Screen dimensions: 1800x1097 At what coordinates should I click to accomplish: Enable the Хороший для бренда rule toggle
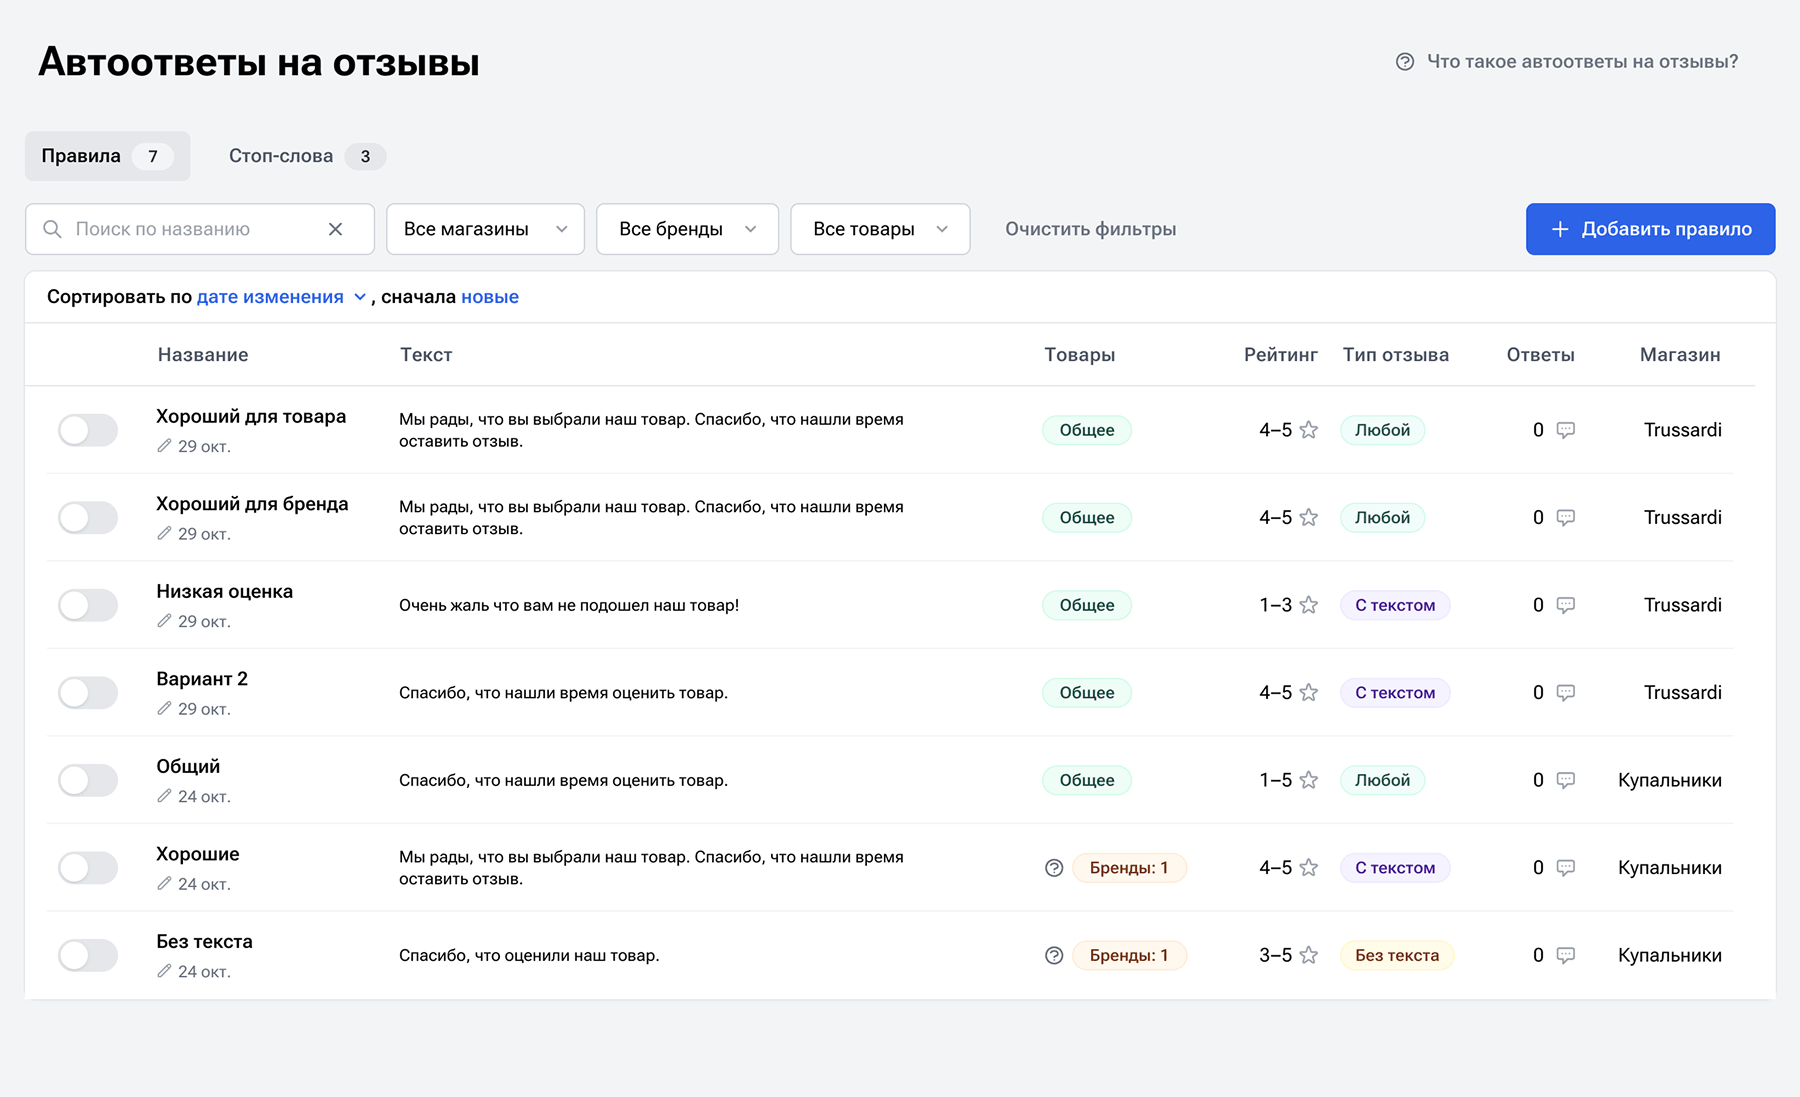pyautogui.click(x=88, y=518)
